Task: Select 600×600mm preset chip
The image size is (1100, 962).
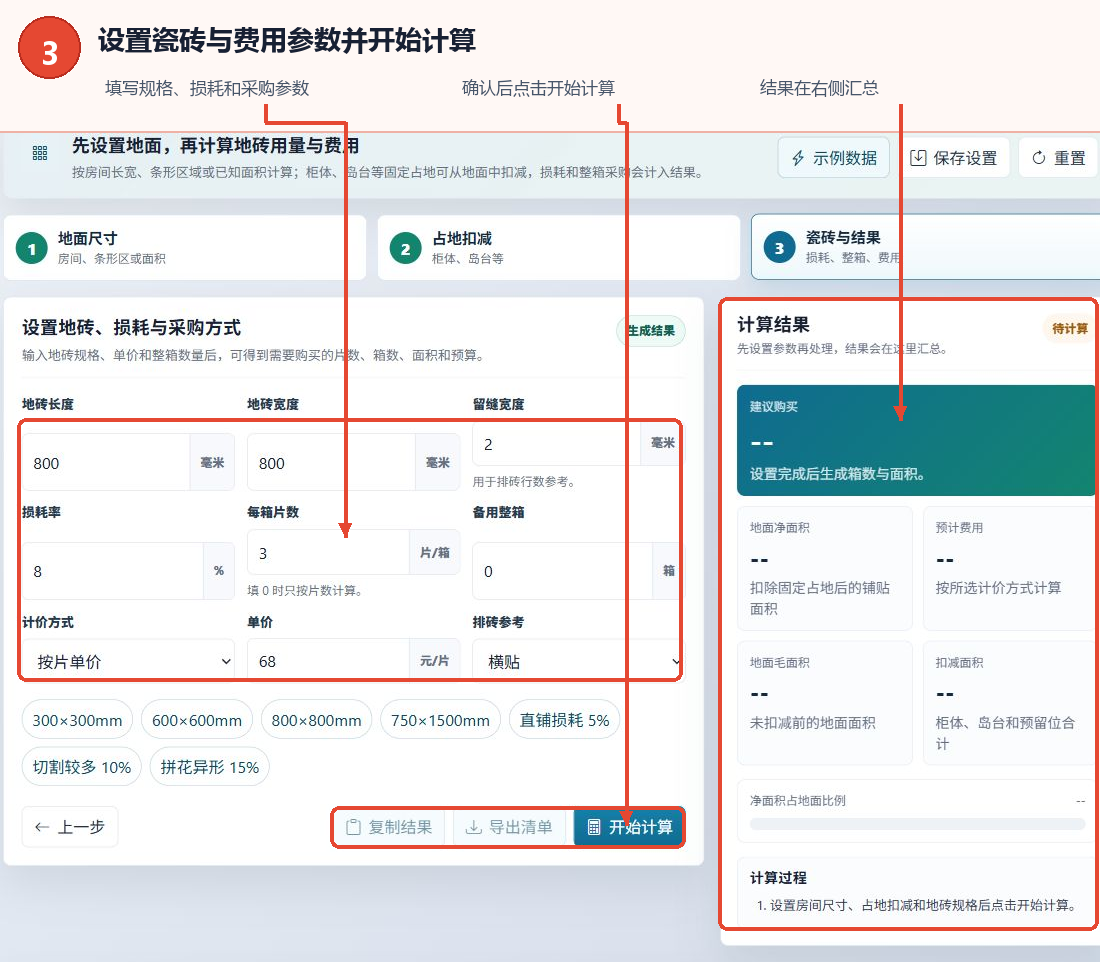Action: pos(197,720)
